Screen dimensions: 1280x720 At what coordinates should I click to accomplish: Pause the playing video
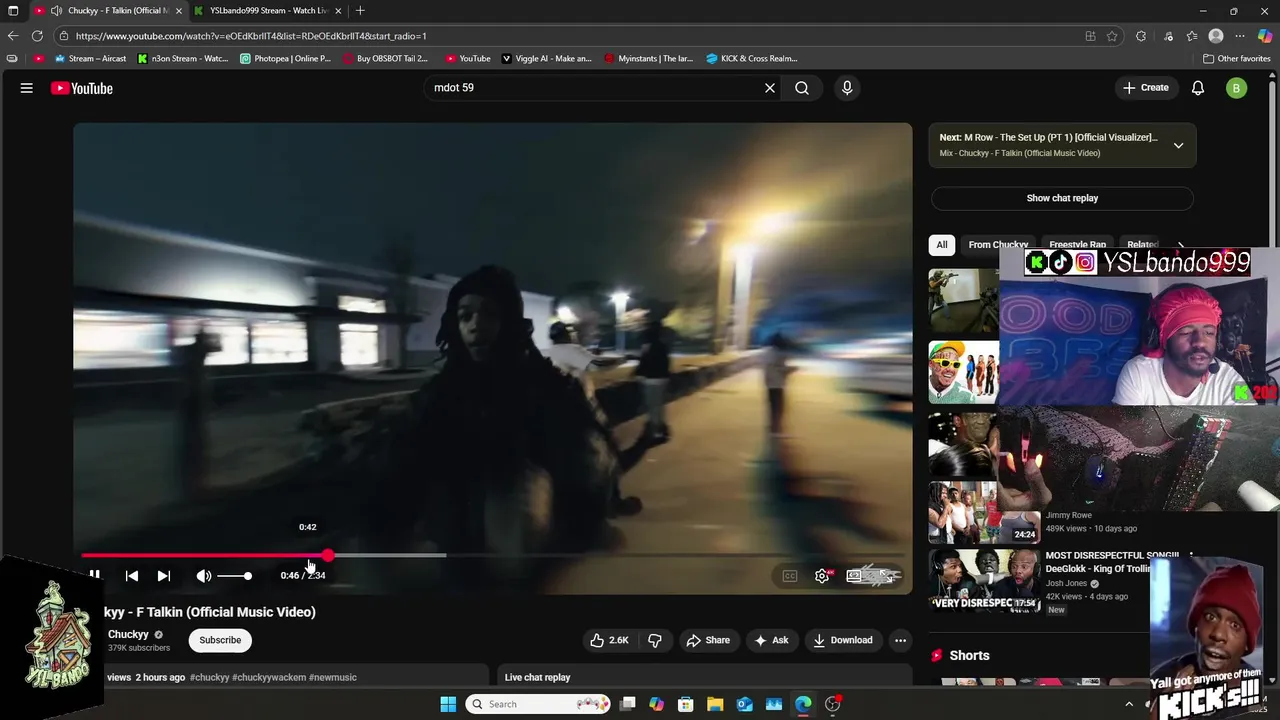pyautogui.click(x=94, y=575)
